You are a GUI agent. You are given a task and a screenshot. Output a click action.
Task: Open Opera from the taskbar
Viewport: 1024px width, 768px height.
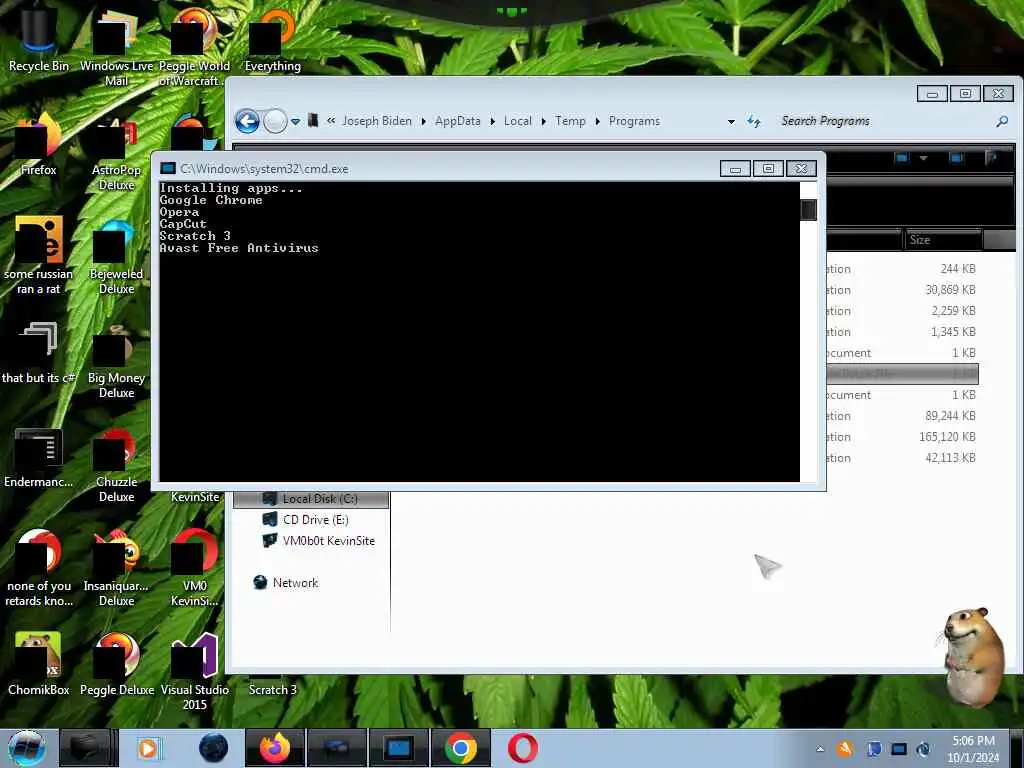click(x=522, y=748)
